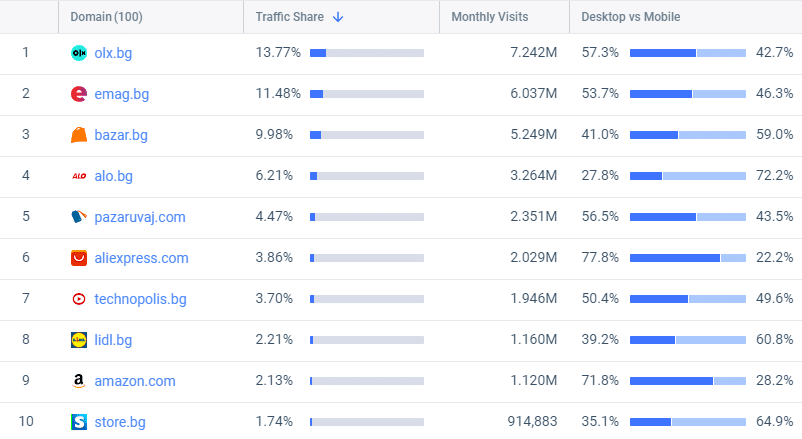Click the alo.bg desktop vs mobile bar
The height and width of the screenshot is (439, 802).
[688, 176]
